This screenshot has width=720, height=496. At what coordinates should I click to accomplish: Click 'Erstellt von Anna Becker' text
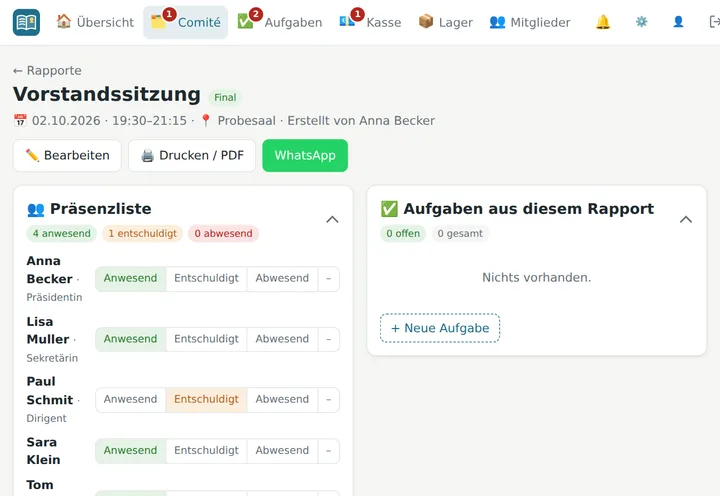coord(361,121)
